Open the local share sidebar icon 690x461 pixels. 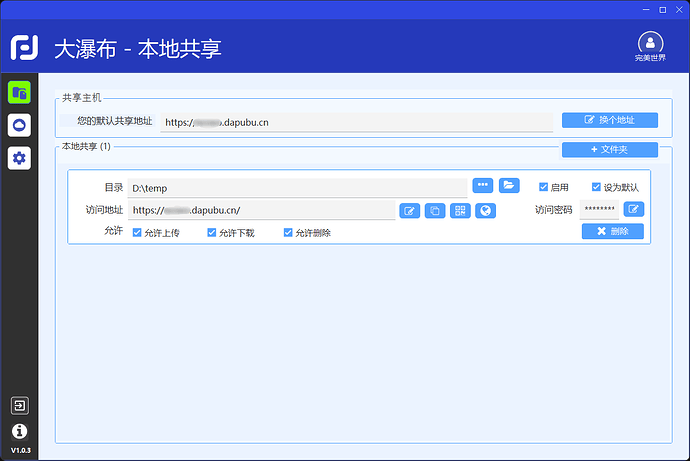19,93
